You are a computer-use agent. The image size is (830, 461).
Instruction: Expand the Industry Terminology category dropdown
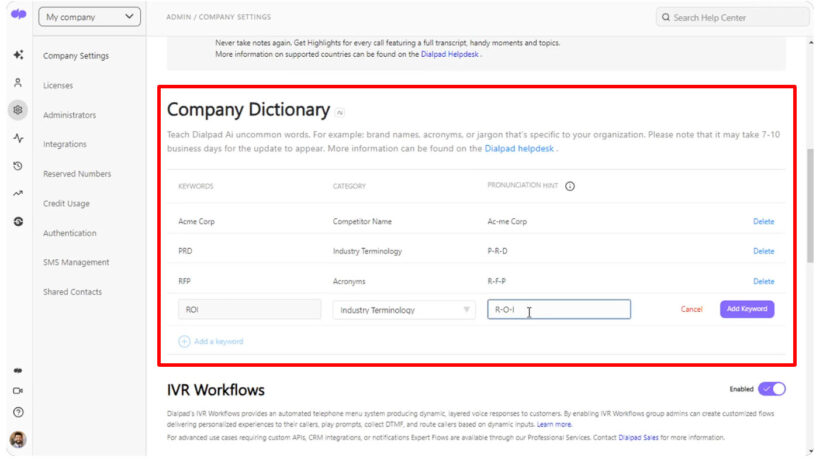404,310
